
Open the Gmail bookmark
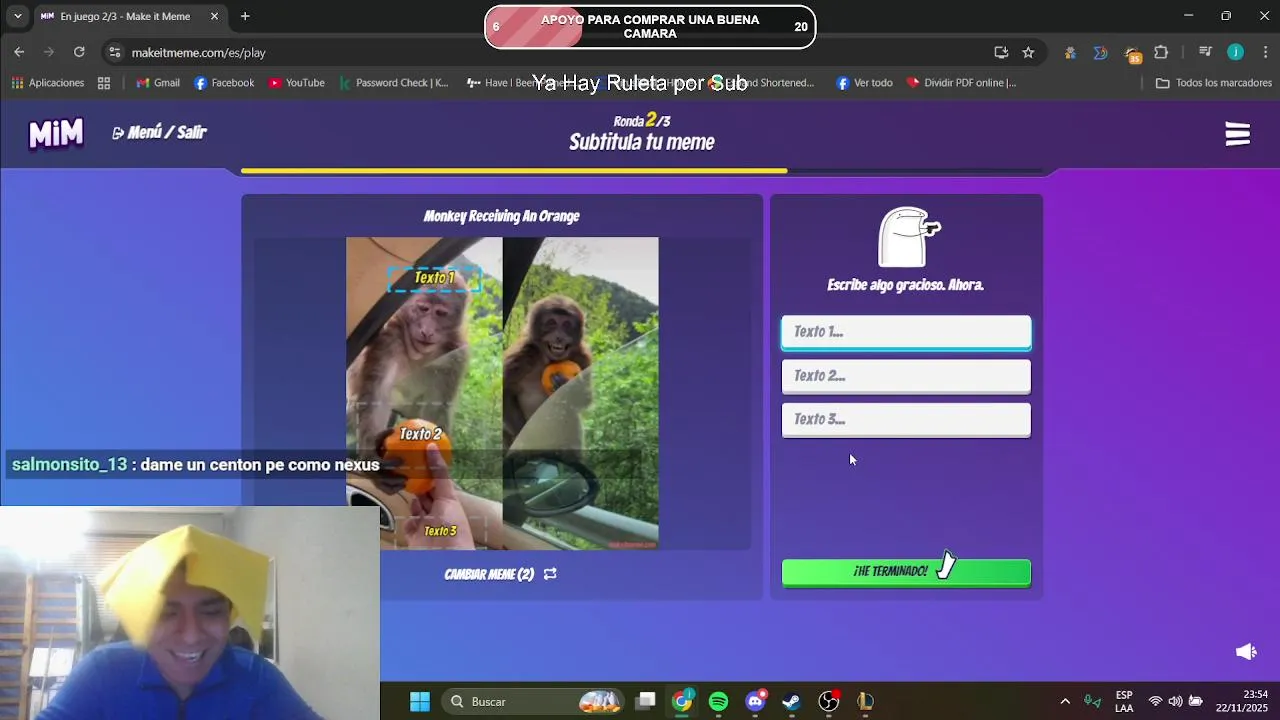[x=158, y=83]
